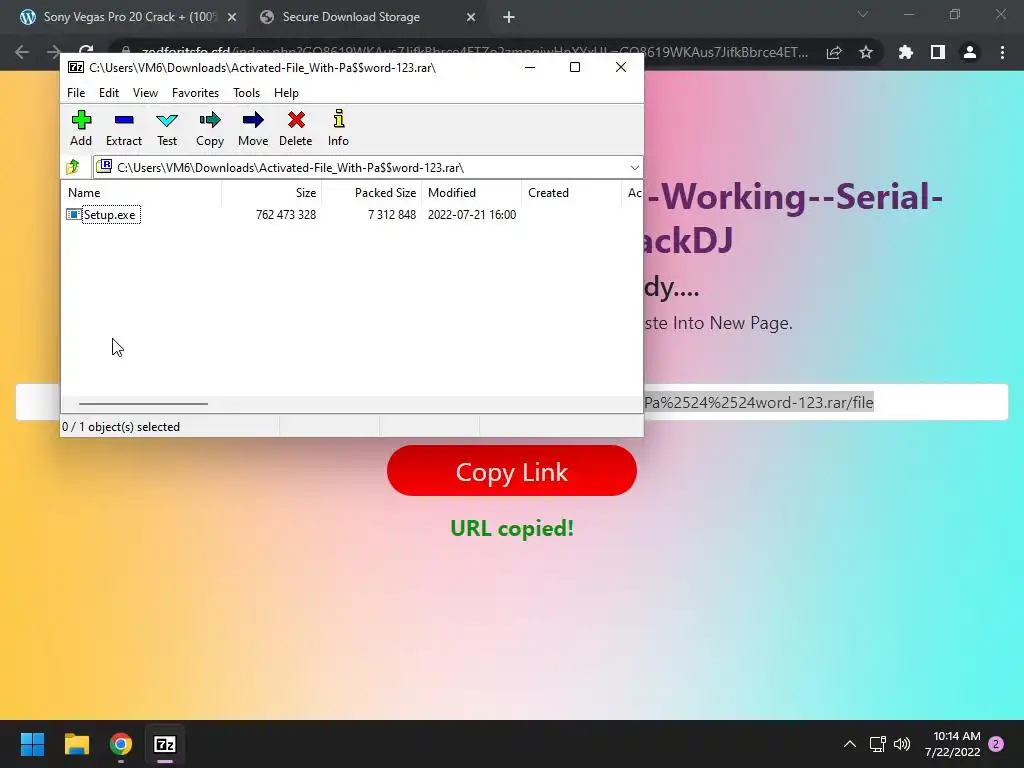Open the Help menu
The width and height of the screenshot is (1024, 768).
[286, 93]
